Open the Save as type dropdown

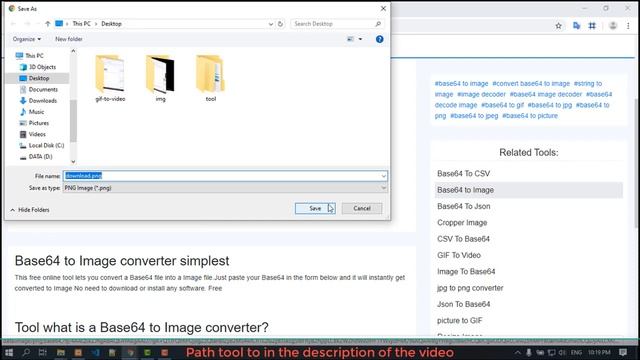point(225,188)
